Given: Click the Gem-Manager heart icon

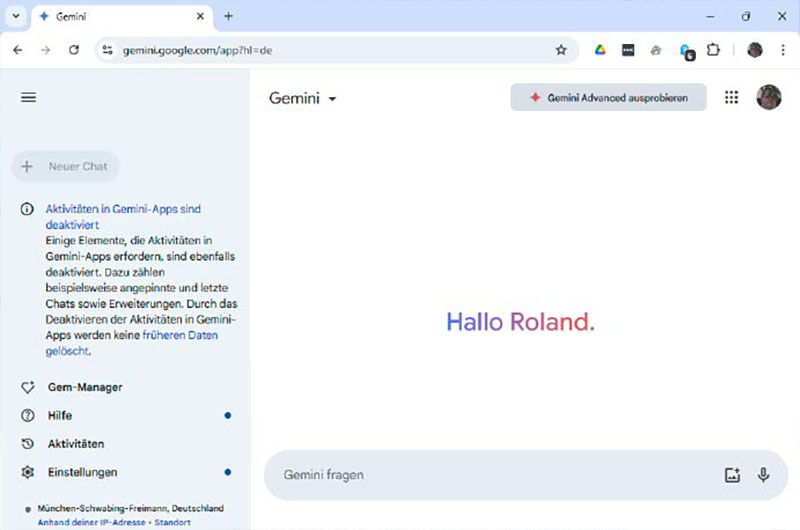Looking at the screenshot, I should 28,387.
